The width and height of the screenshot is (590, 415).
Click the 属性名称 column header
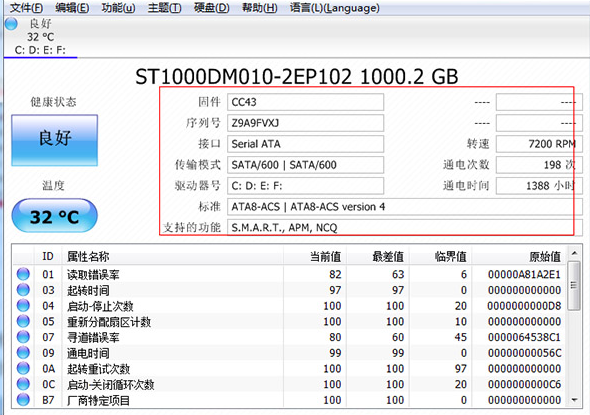point(172,256)
